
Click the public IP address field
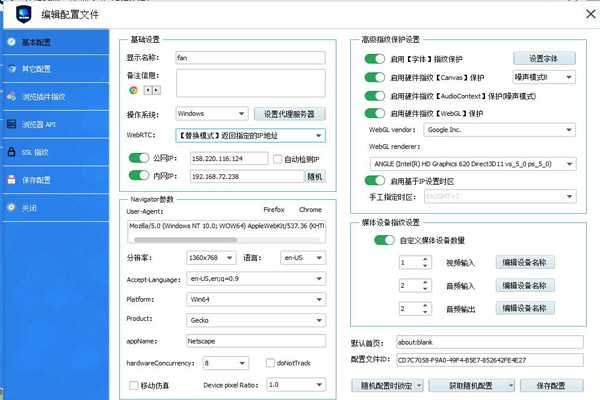pos(229,158)
